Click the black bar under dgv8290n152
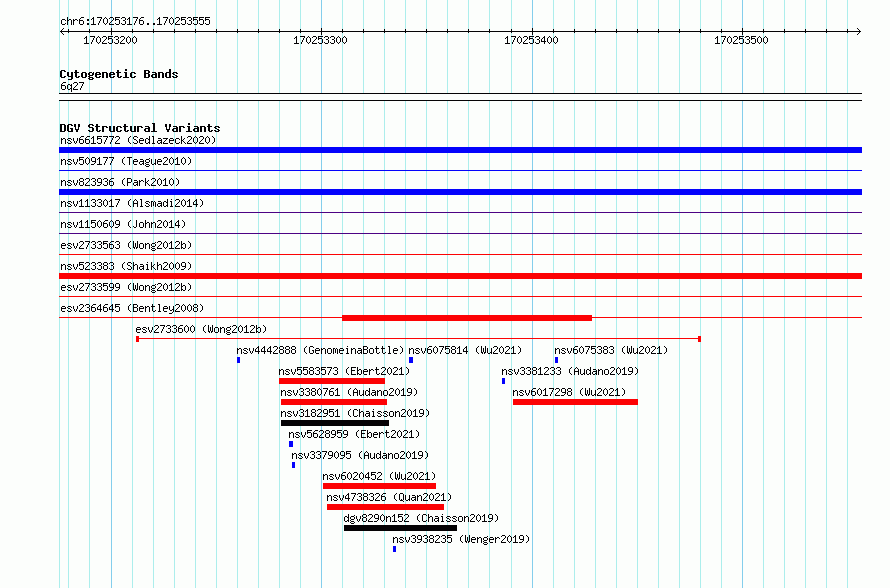Viewport: 890px width, 588px height. tap(400, 528)
